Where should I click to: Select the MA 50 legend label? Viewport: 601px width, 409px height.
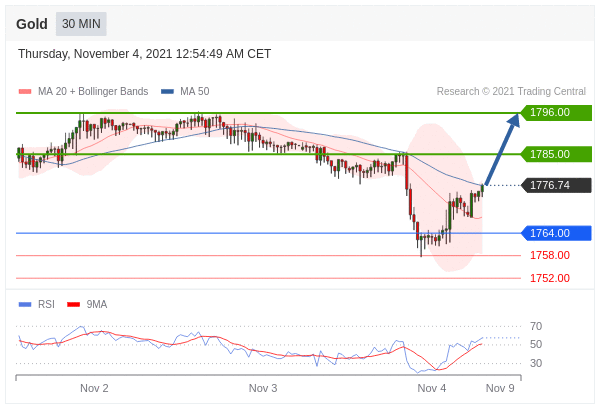coord(195,92)
